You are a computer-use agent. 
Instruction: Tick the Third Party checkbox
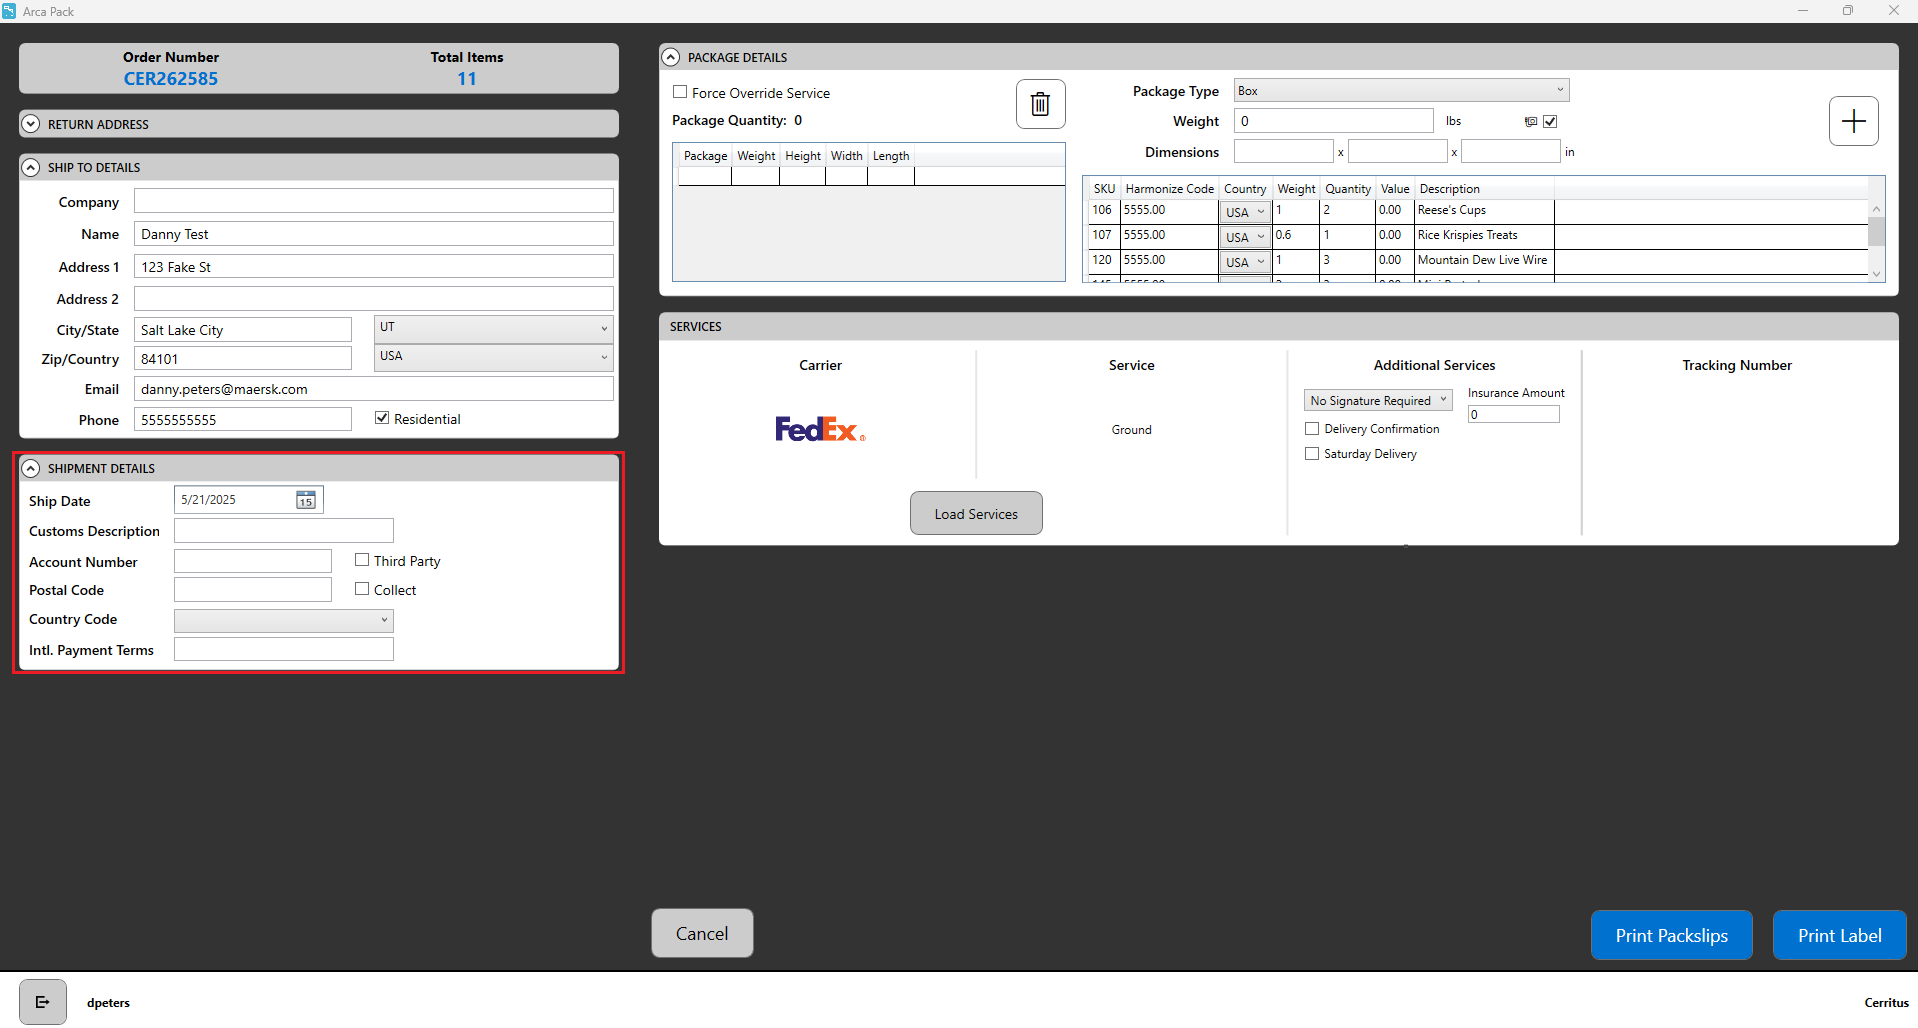[362, 560]
